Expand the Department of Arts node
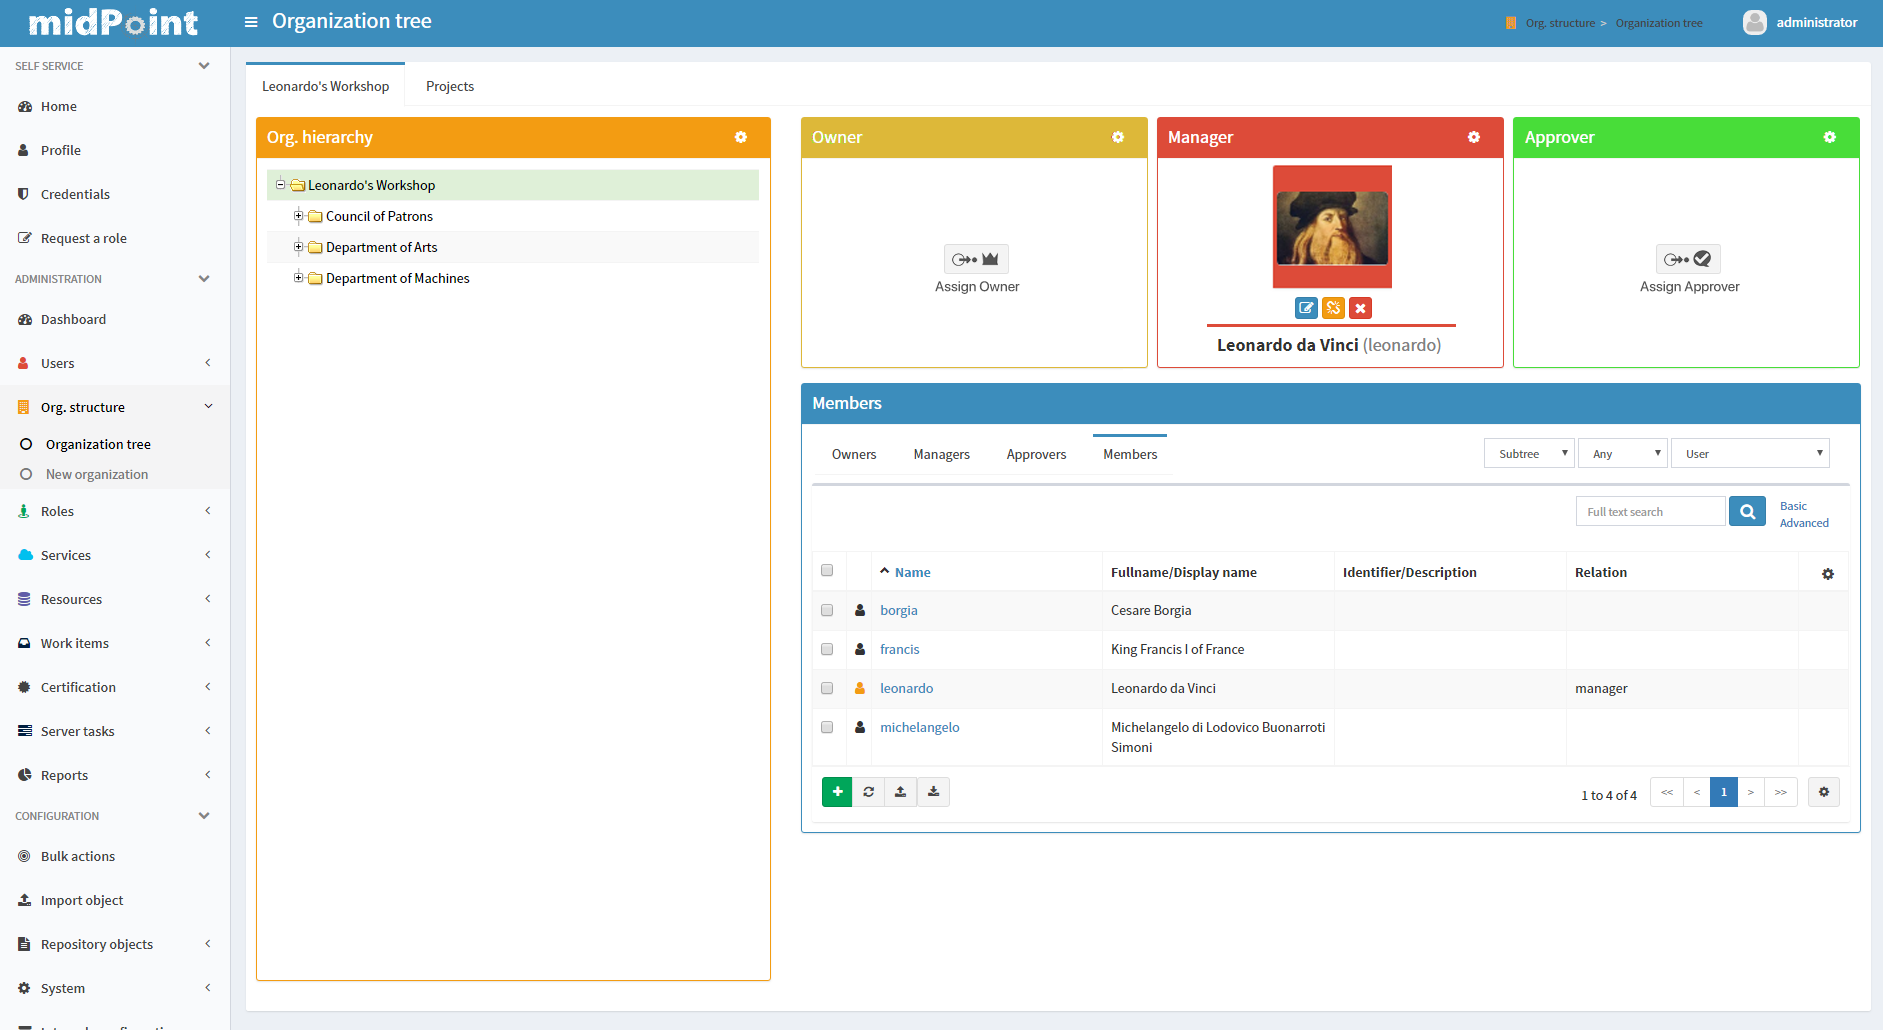The width and height of the screenshot is (1883, 1030). click(x=298, y=247)
